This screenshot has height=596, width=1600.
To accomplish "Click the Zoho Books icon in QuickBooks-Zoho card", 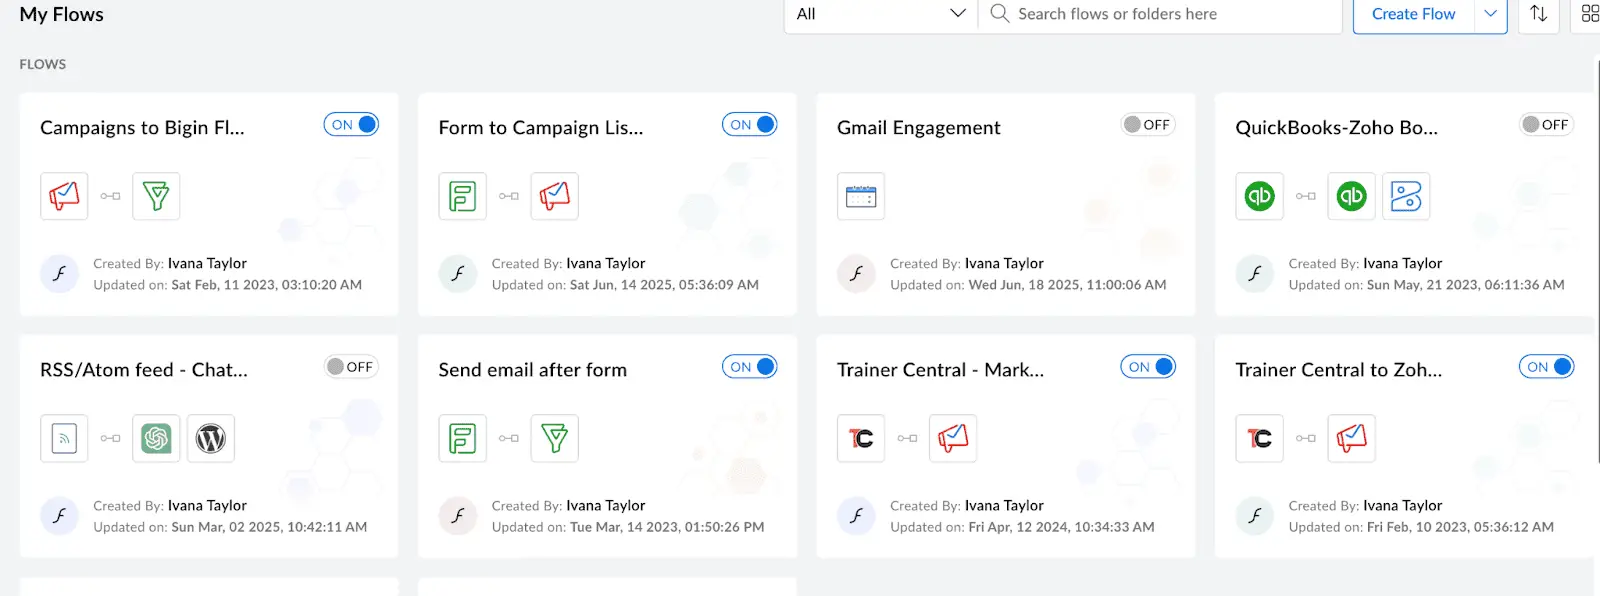I will 1406,196.
